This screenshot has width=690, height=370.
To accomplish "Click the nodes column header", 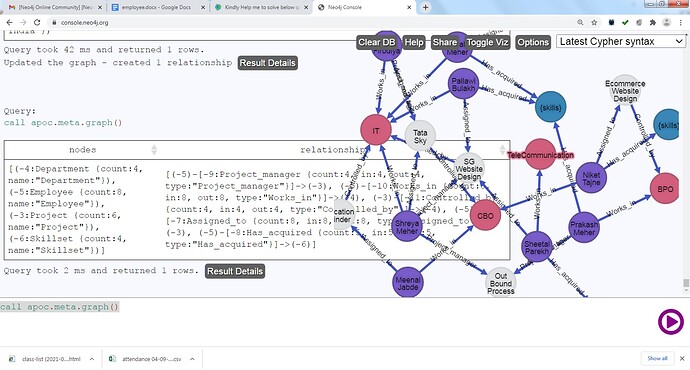I will pos(82,150).
